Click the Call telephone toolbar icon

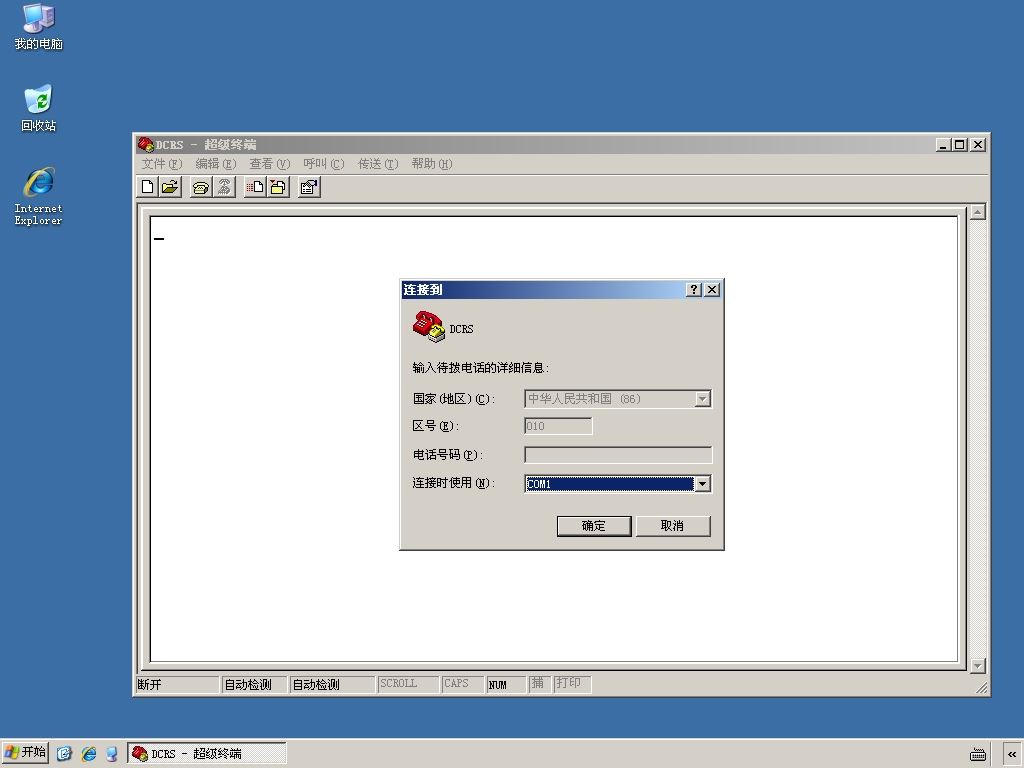click(x=201, y=187)
